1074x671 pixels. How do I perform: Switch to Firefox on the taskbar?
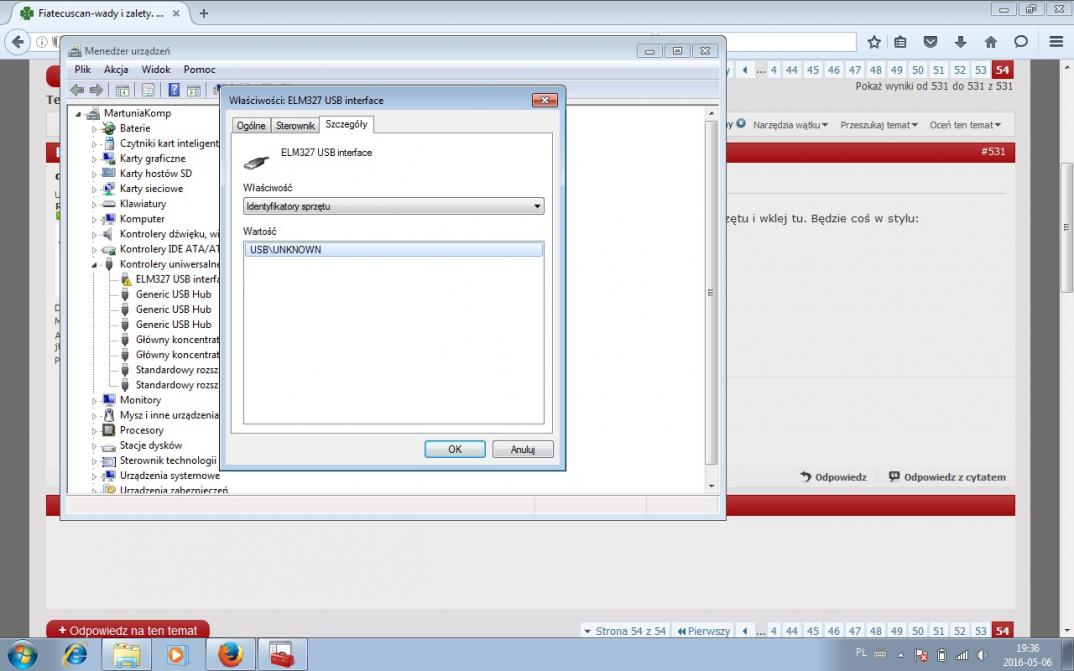(x=231, y=655)
